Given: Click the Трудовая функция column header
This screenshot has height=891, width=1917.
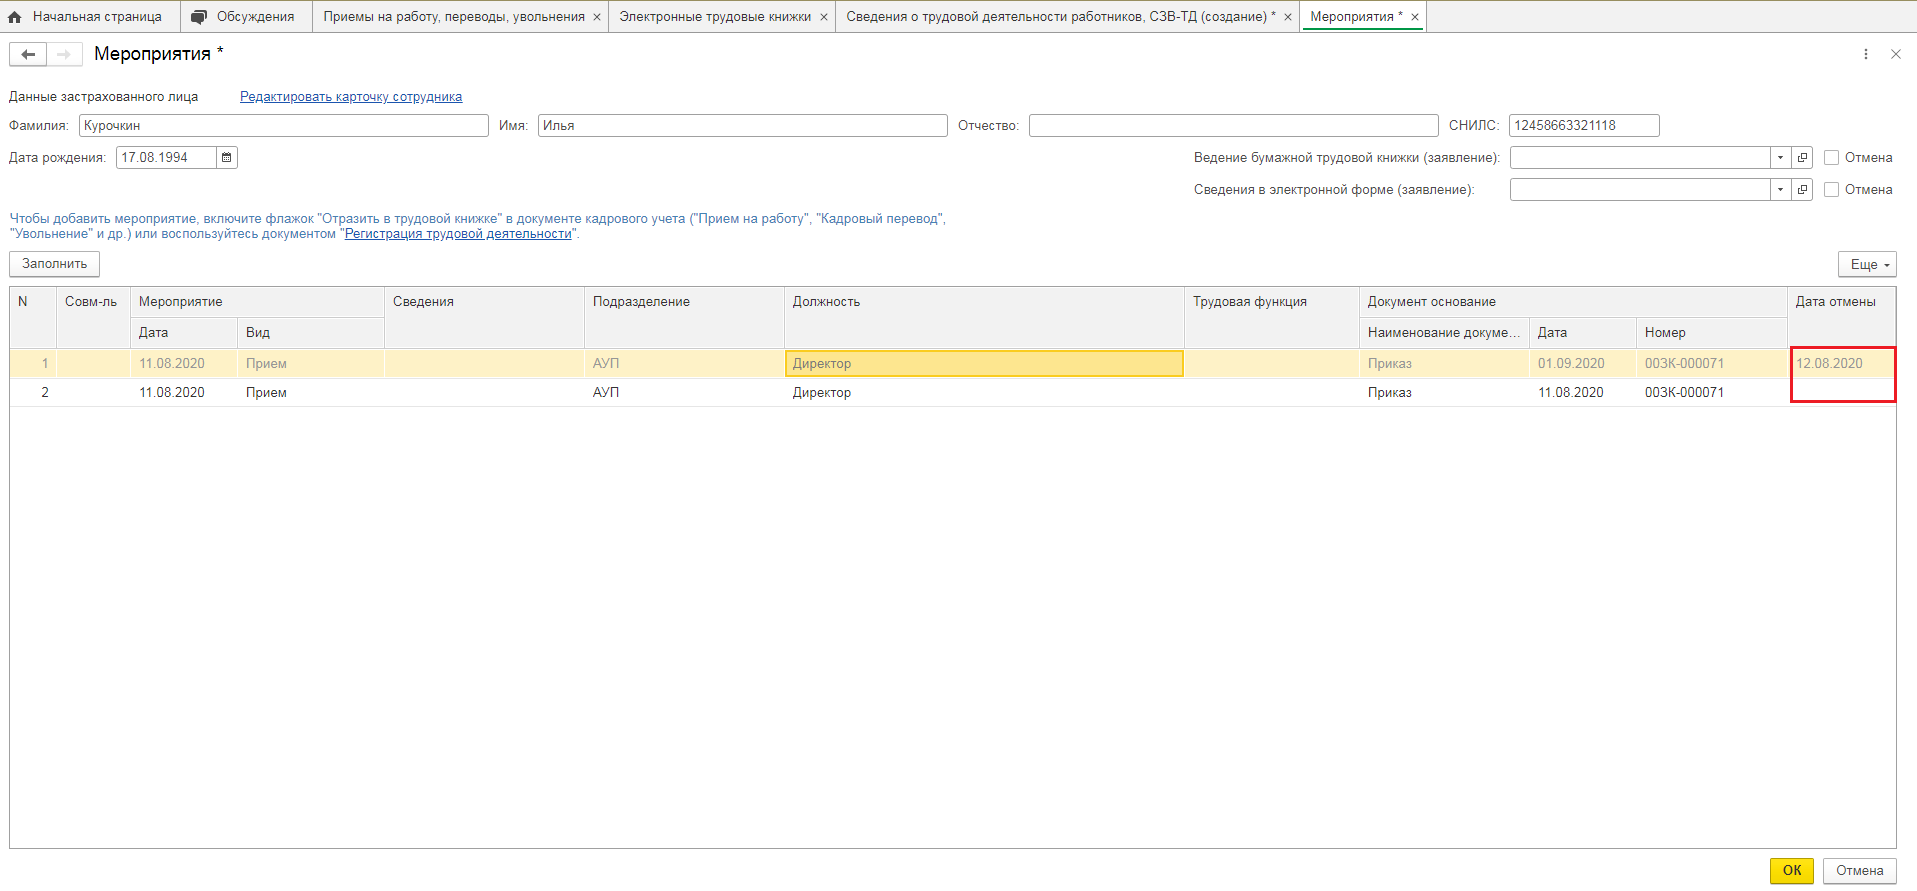Looking at the screenshot, I should [x=1271, y=317].
